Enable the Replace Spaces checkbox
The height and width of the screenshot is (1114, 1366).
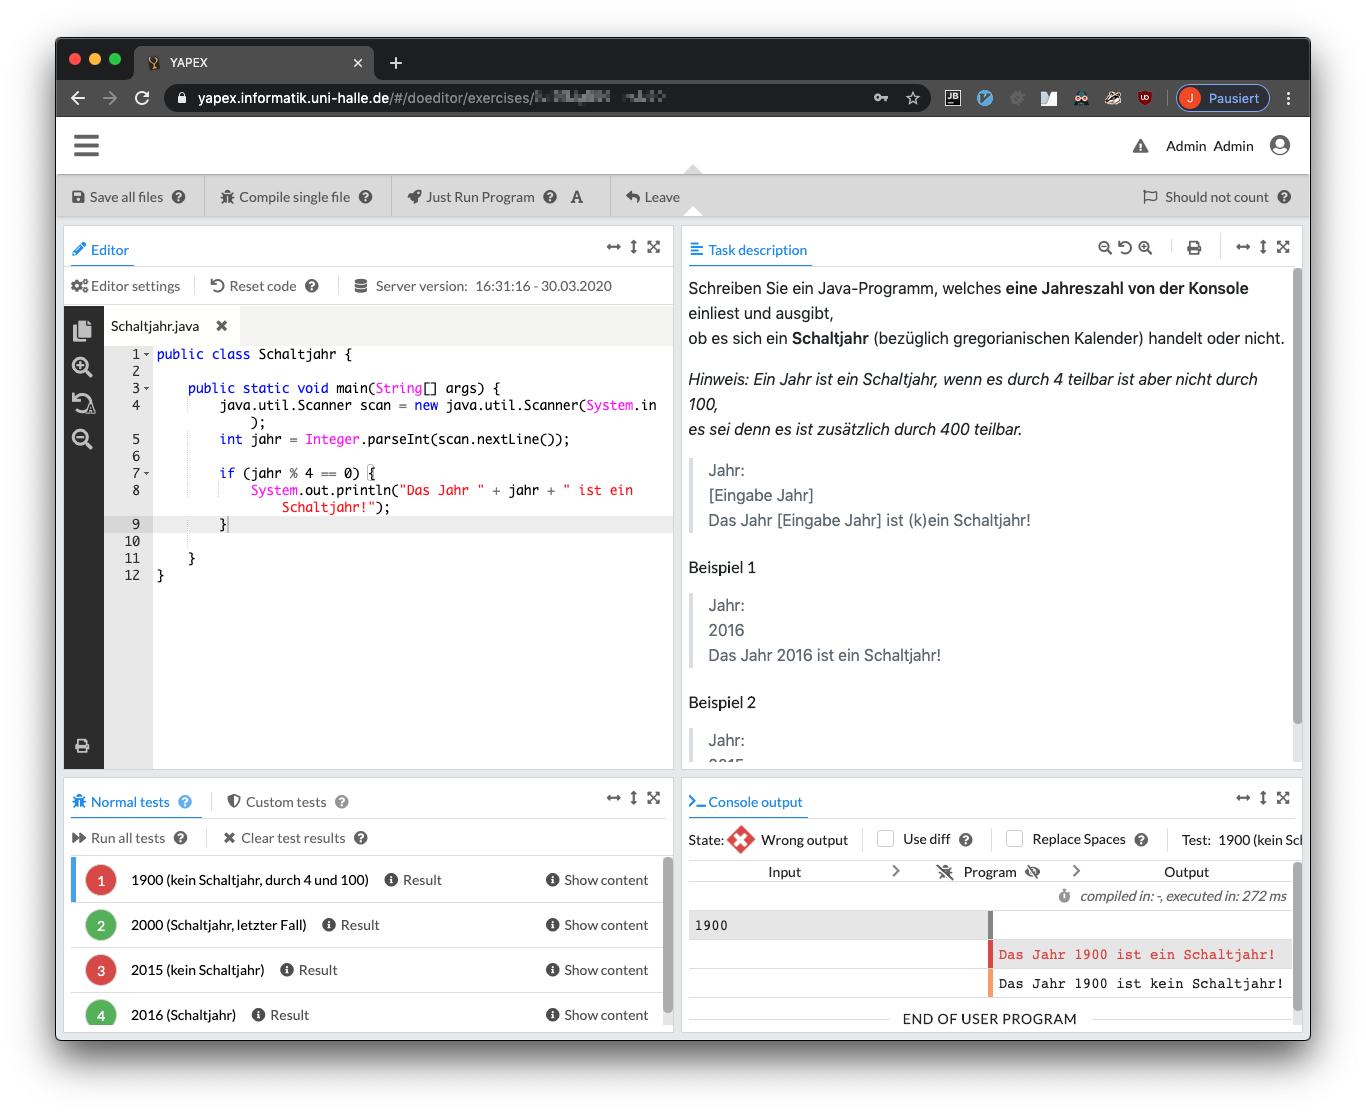coord(1015,839)
